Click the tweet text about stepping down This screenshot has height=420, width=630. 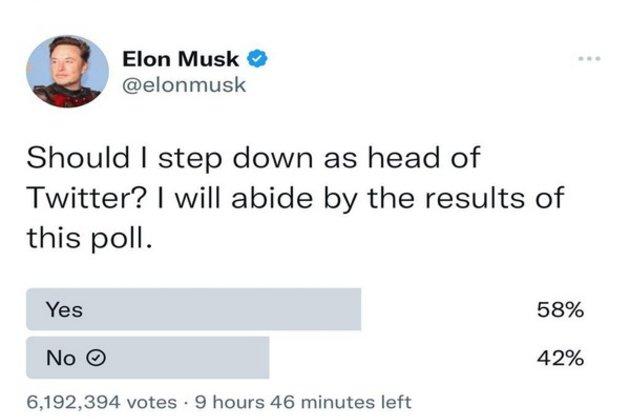295,197
